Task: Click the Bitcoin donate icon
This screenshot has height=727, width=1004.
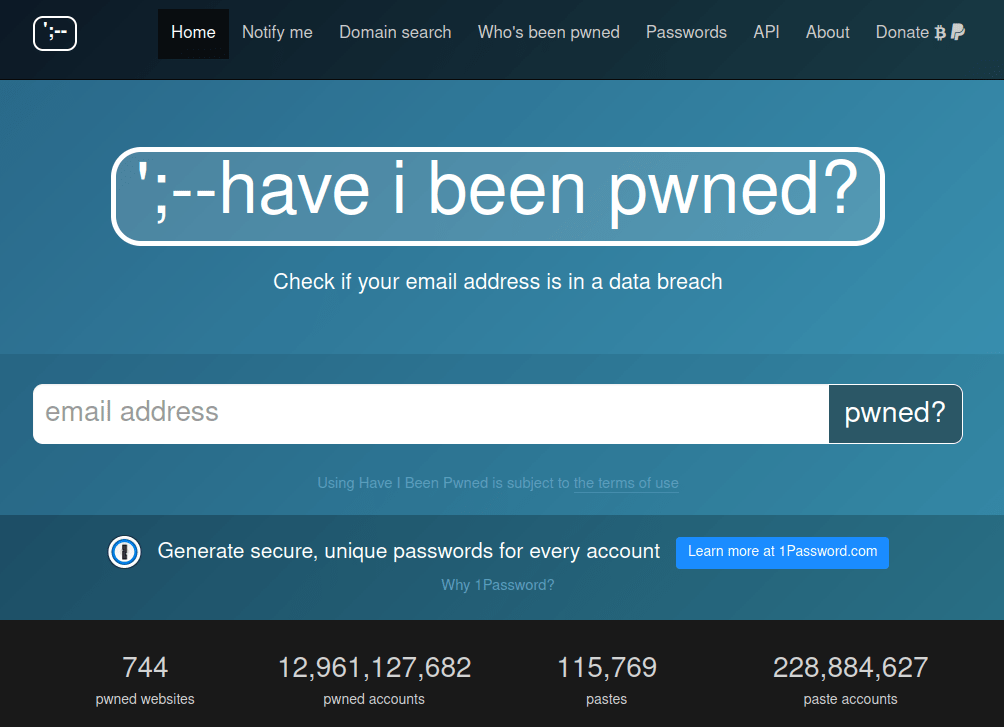Action: click(940, 33)
